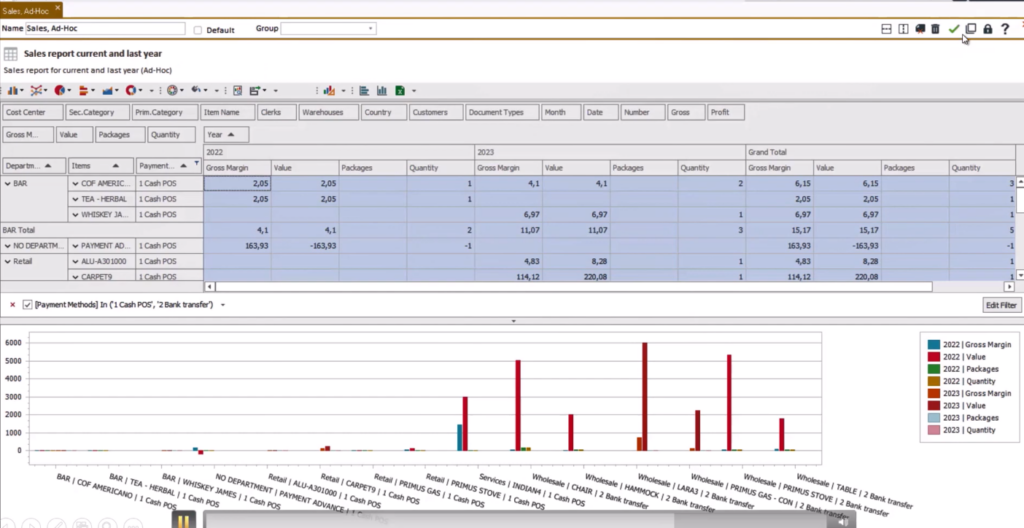Remove filter using the red X
The image size is (1024, 528).
click(x=12, y=304)
